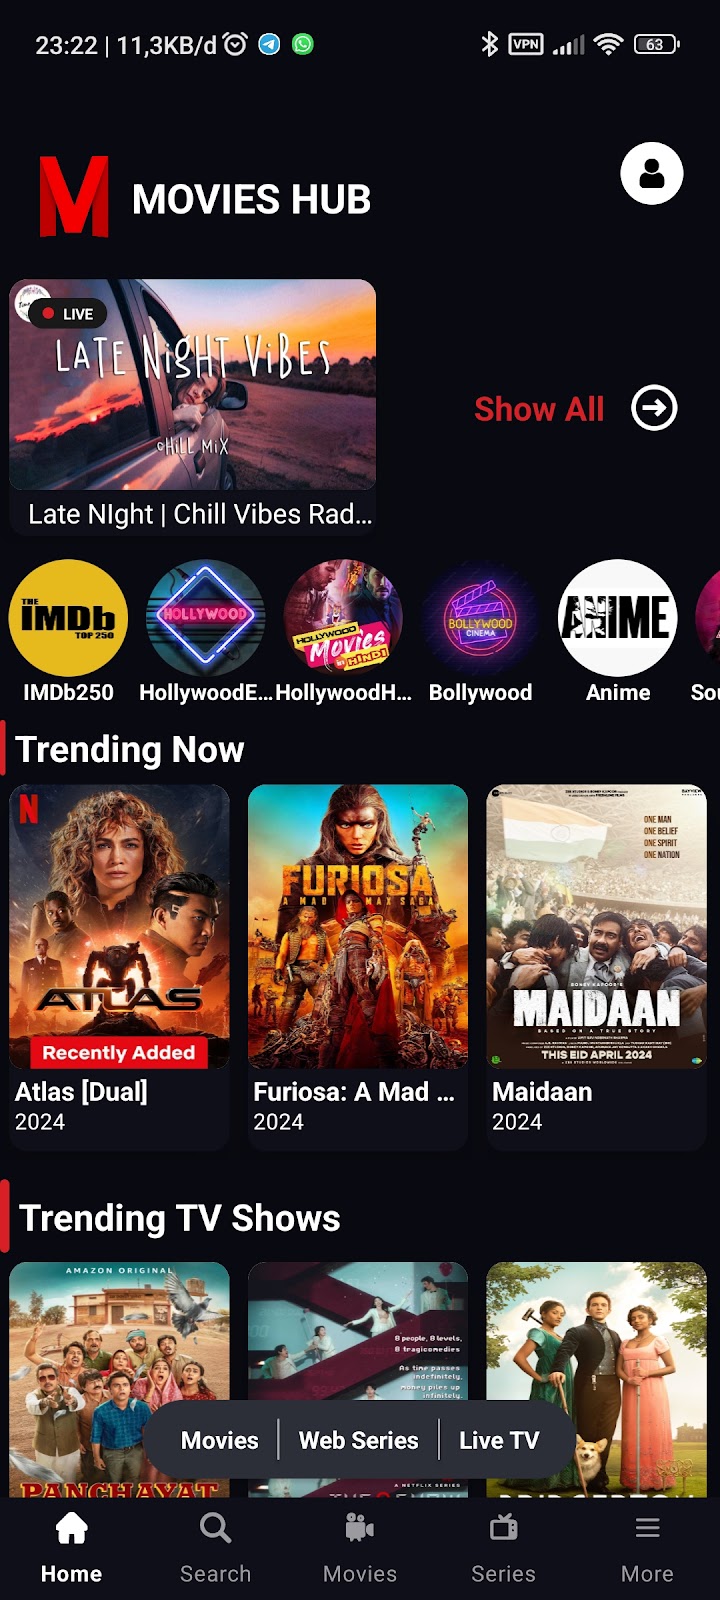Select Movies in the floating filter bar
Screen dimensions: 720x1600
pos(220,1440)
